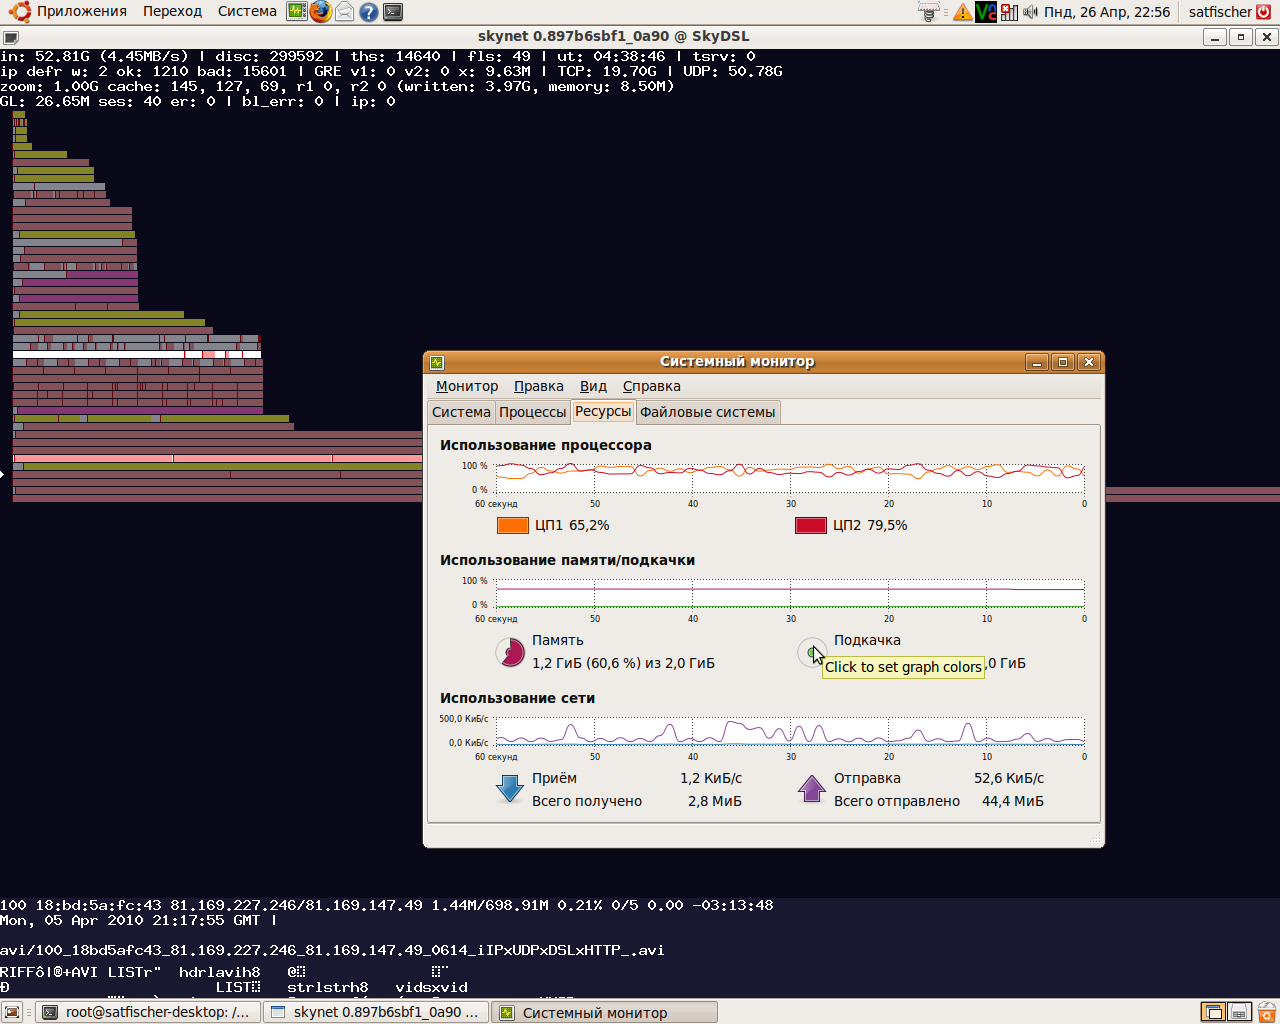Launch the terminal from top panel
The width and height of the screenshot is (1280, 1024).
tap(394, 12)
